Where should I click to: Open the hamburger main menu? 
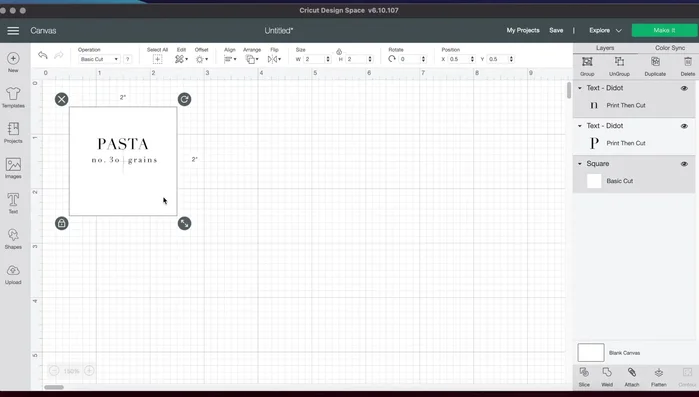pyautogui.click(x=13, y=31)
